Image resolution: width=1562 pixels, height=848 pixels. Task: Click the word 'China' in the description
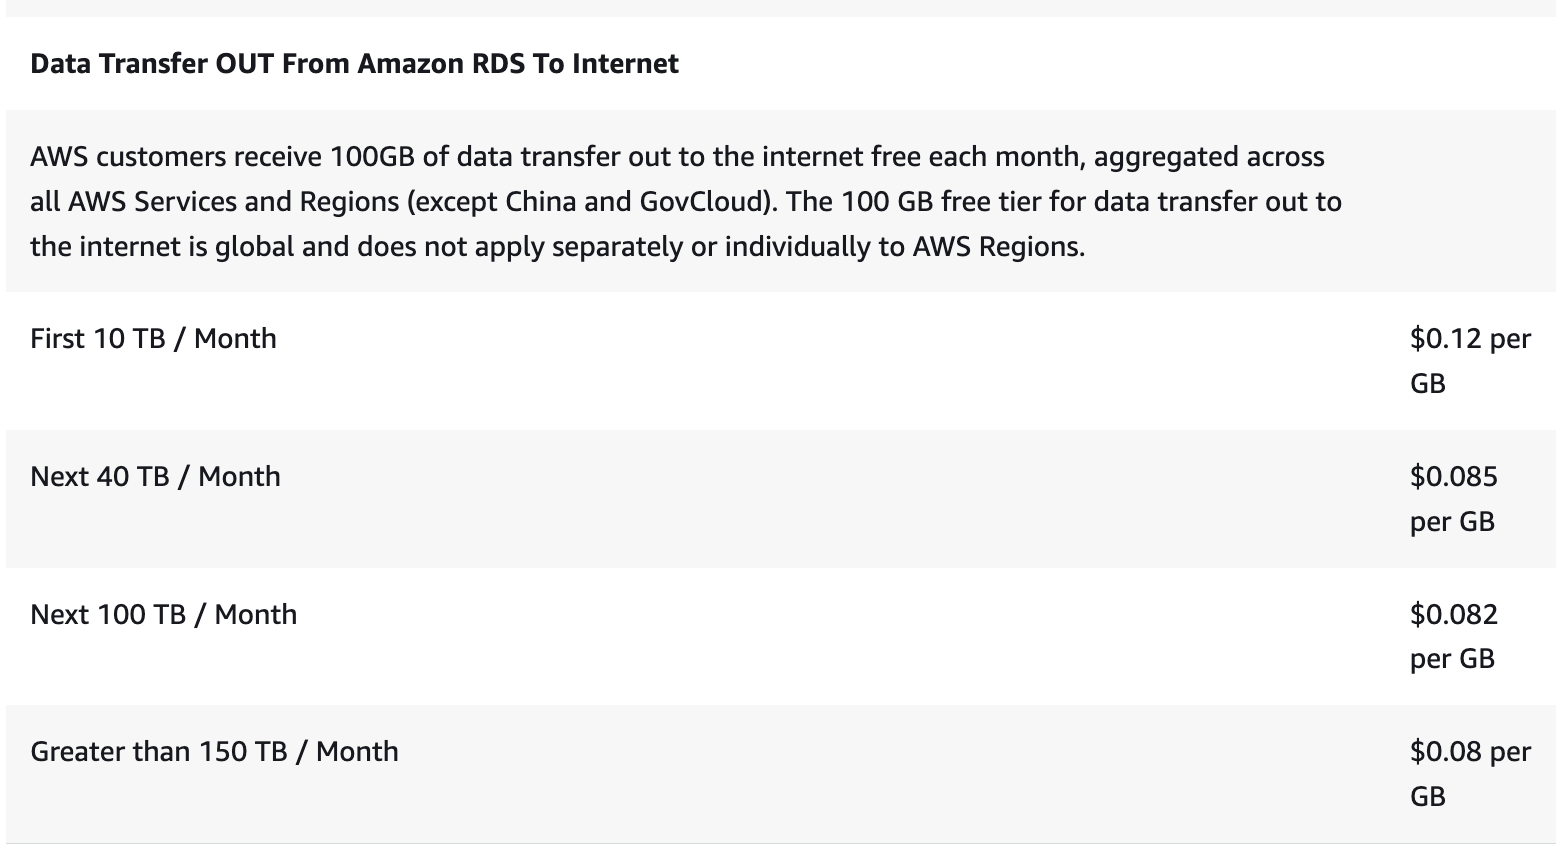point(541,202)
